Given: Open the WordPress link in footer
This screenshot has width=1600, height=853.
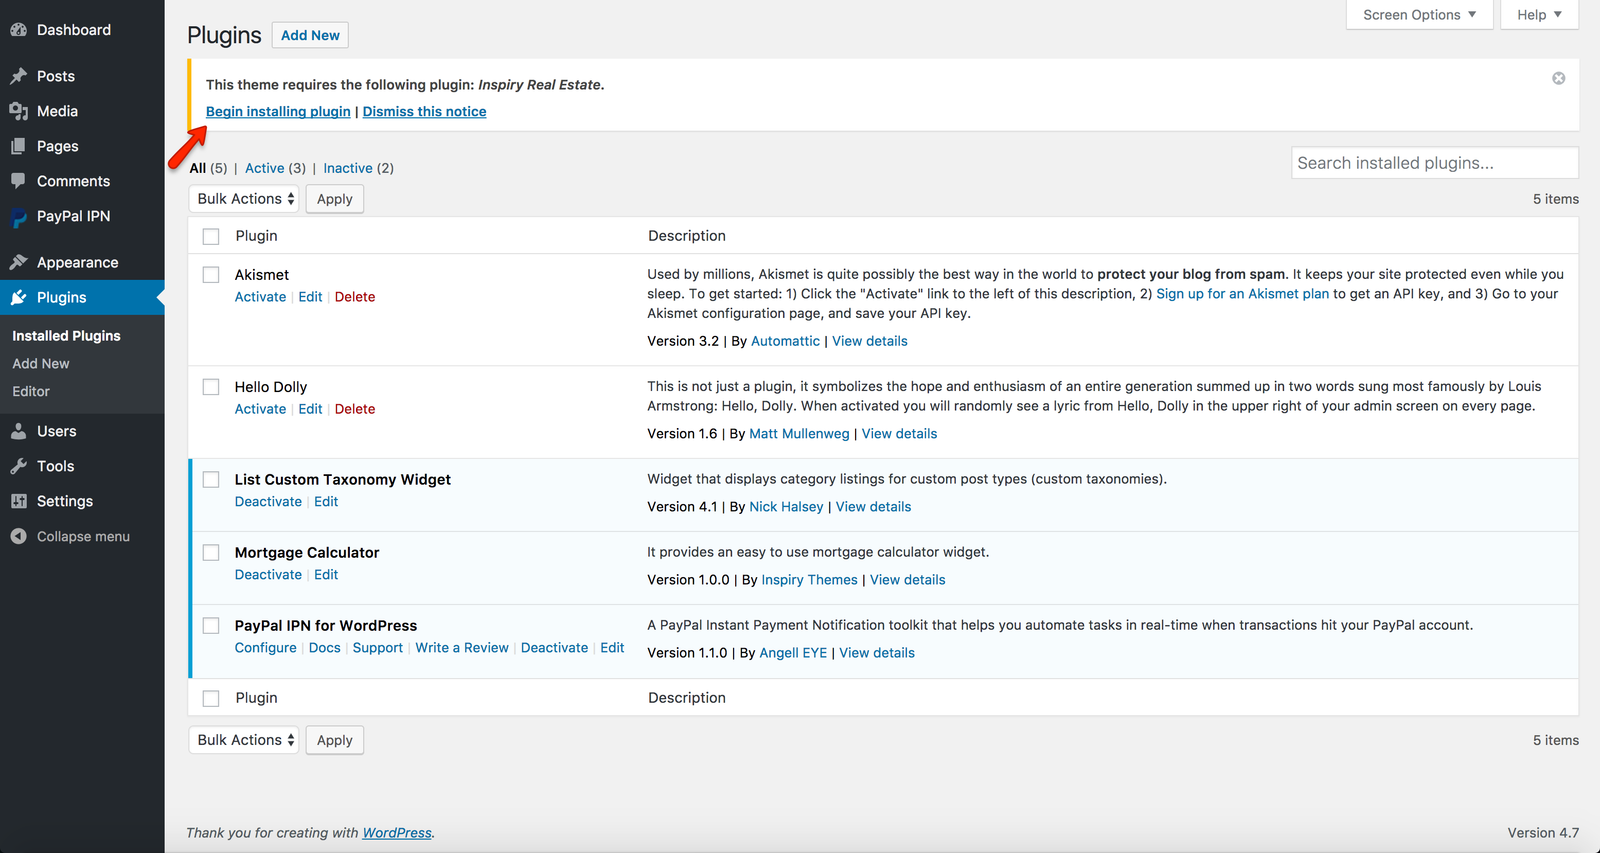Looking at the screenshot, I should point(397,833).
